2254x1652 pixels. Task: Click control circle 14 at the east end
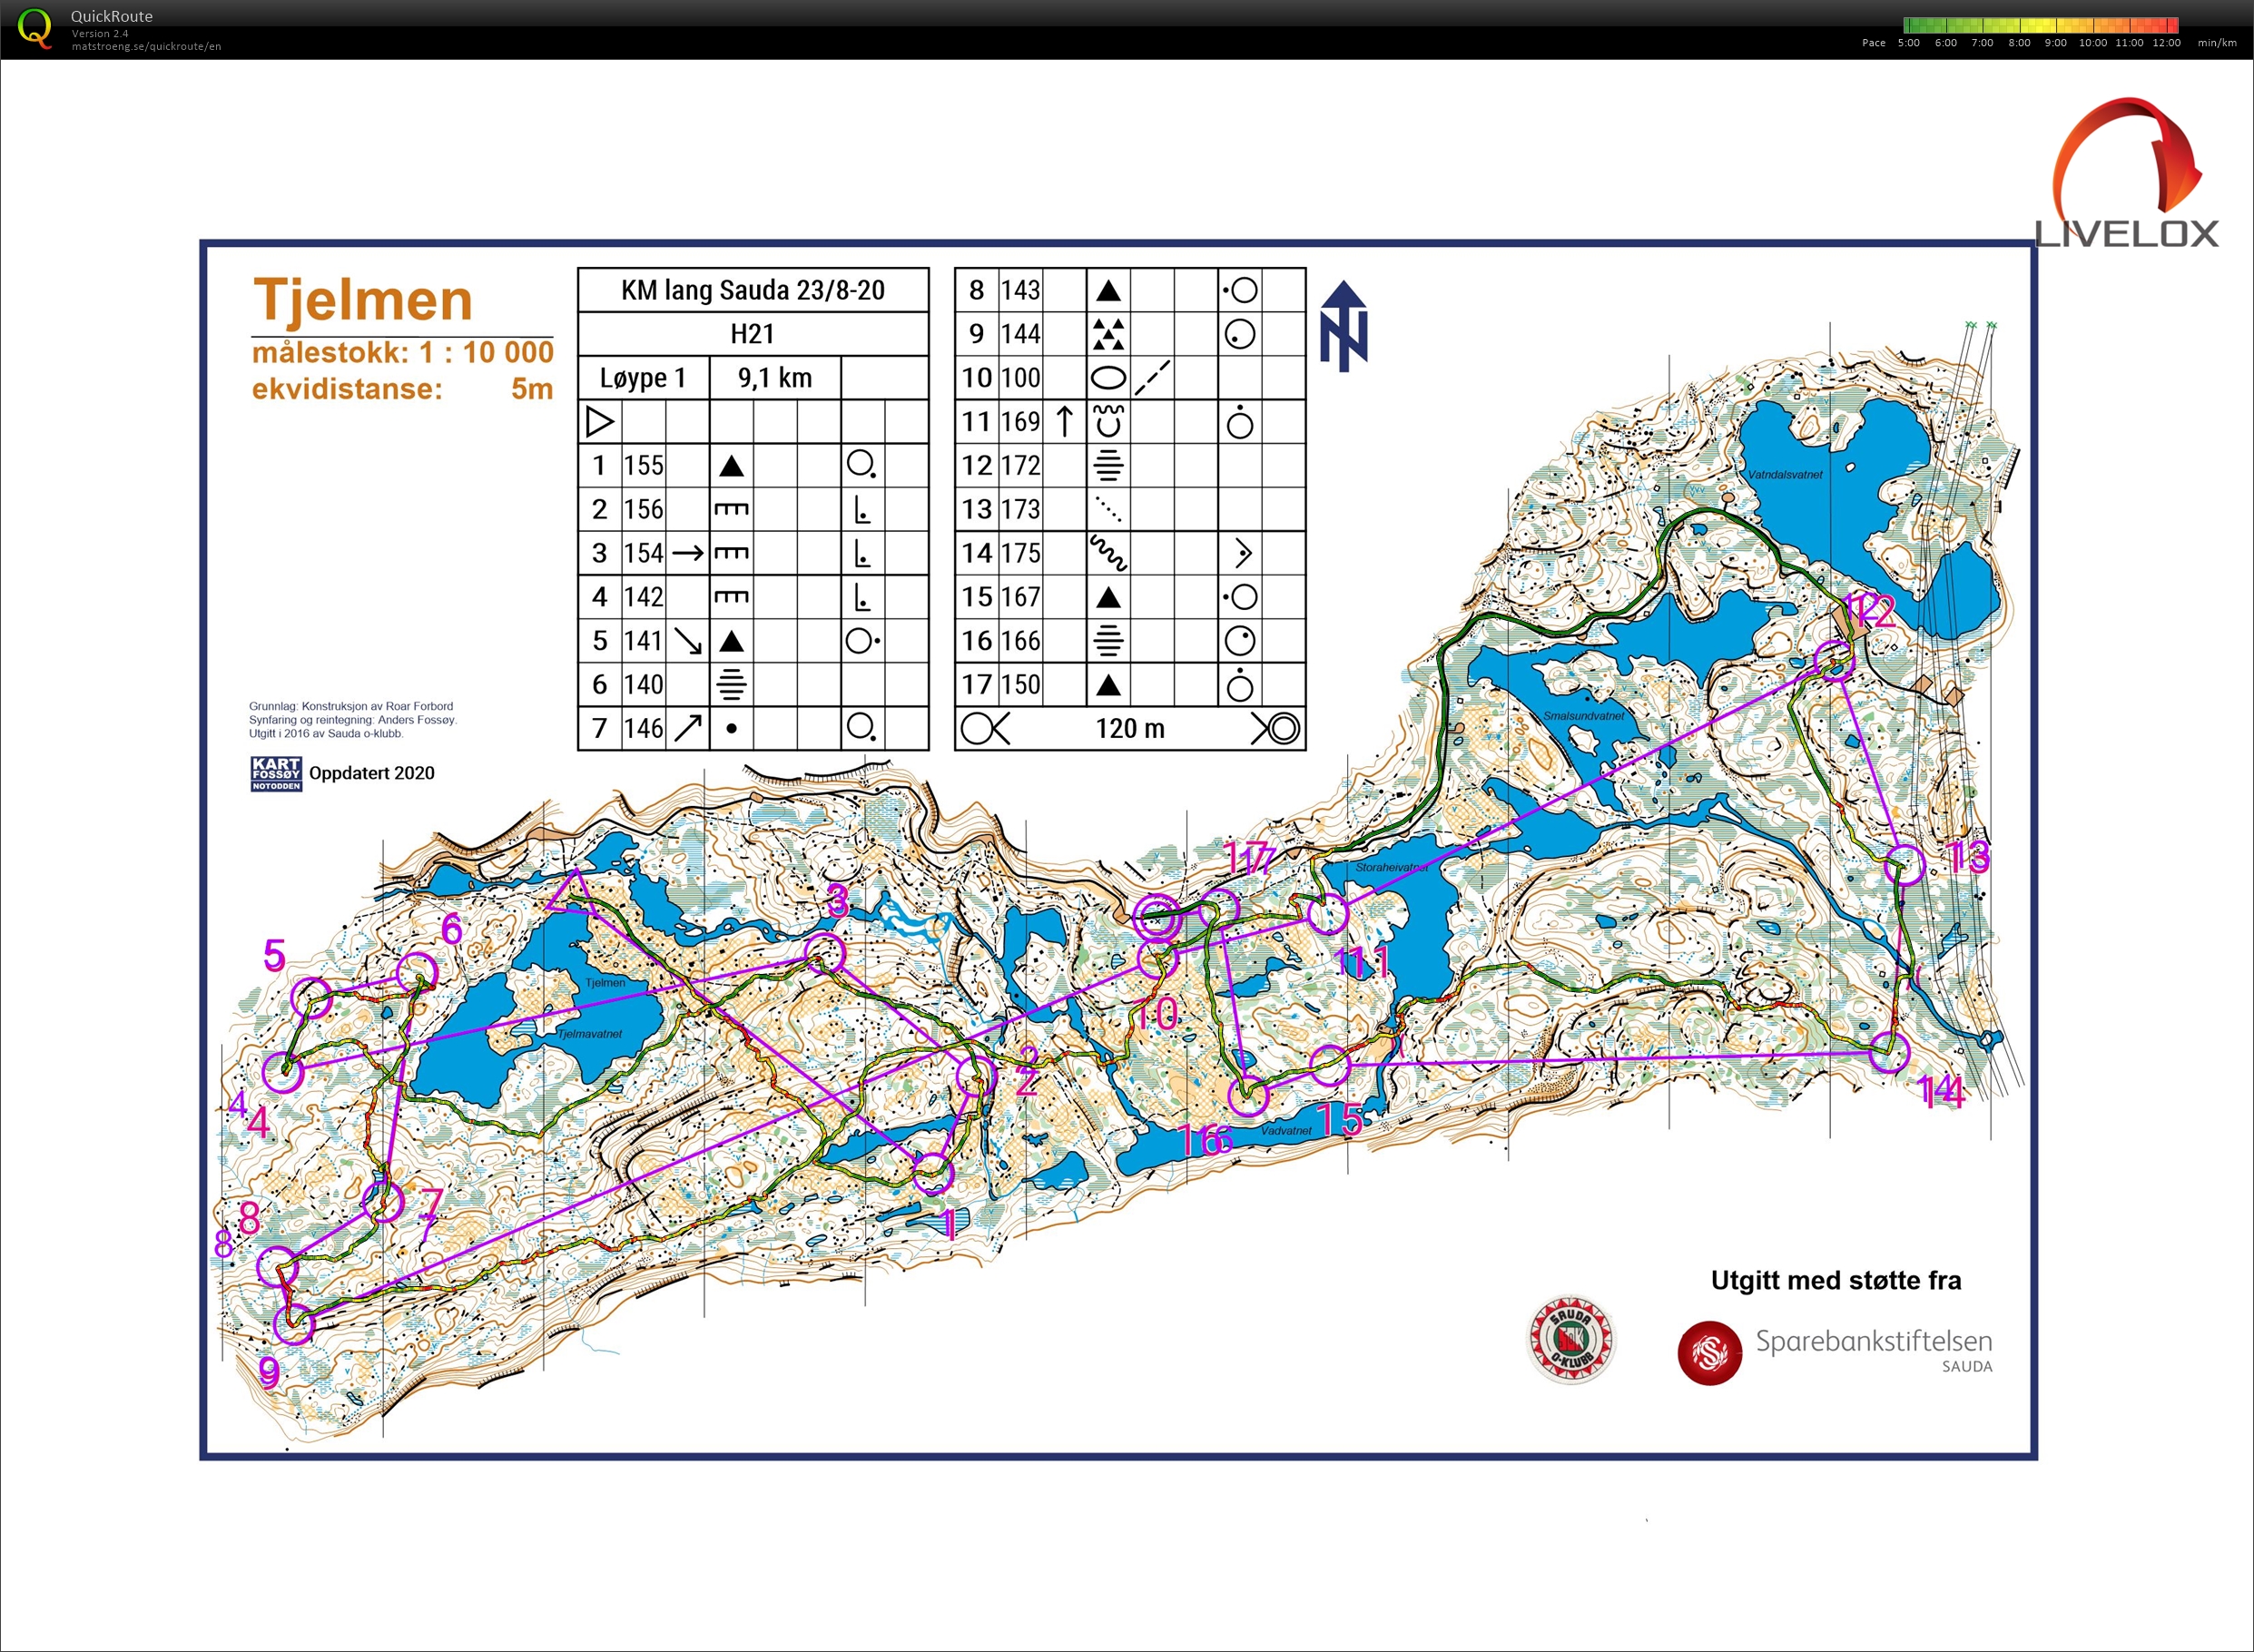pos(1889,1052)
